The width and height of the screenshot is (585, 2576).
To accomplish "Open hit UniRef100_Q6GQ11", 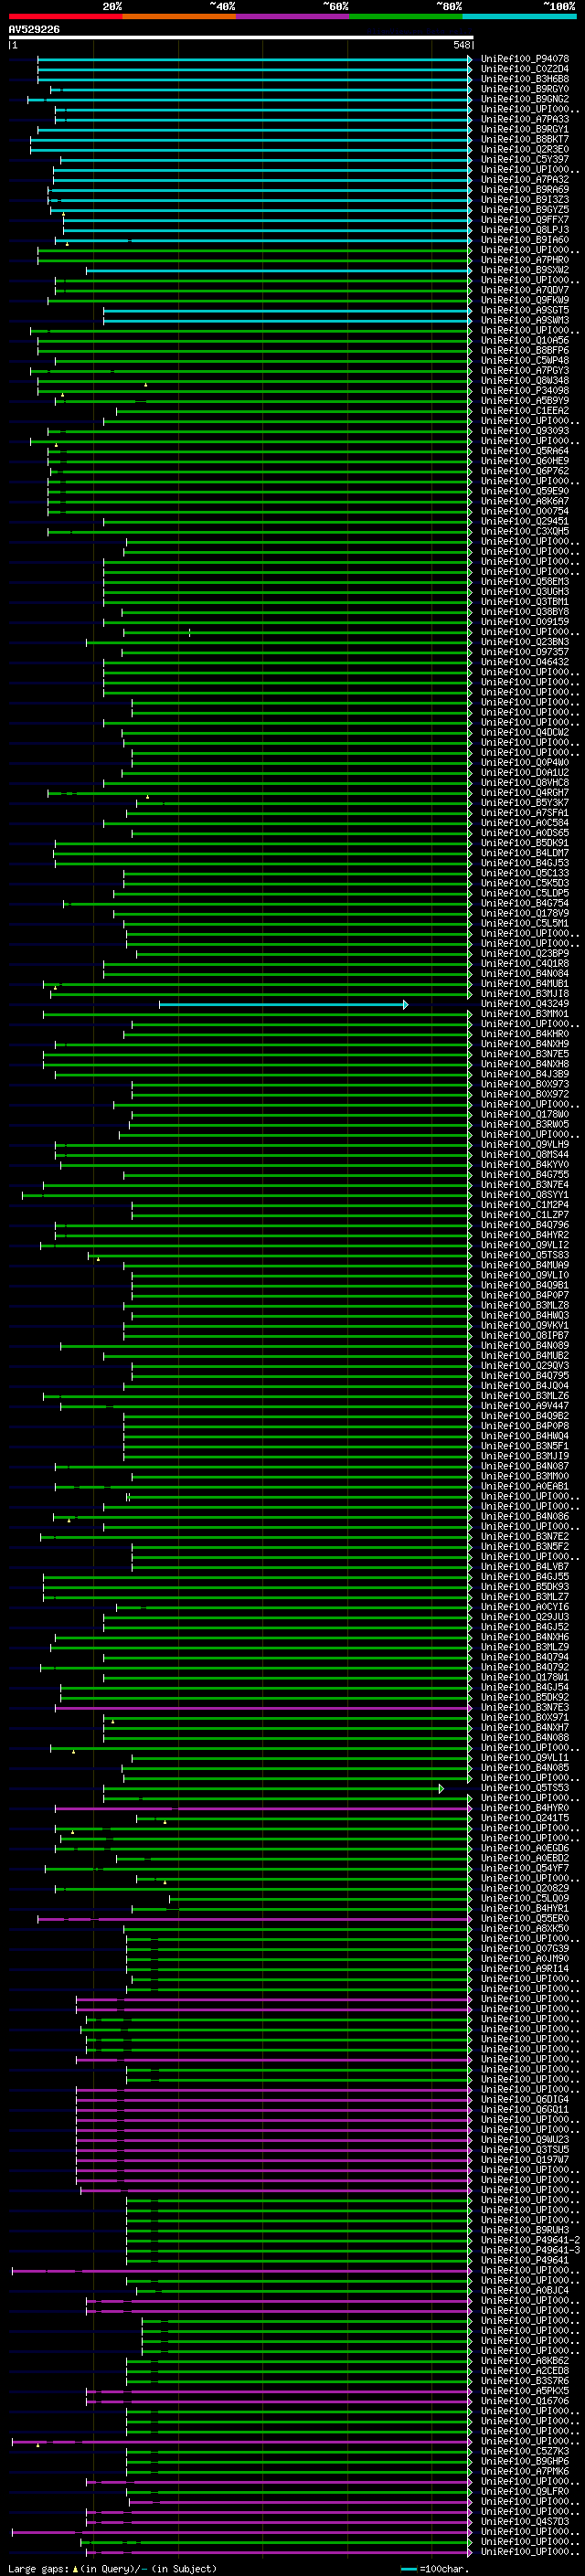I will coord(525,2109).
